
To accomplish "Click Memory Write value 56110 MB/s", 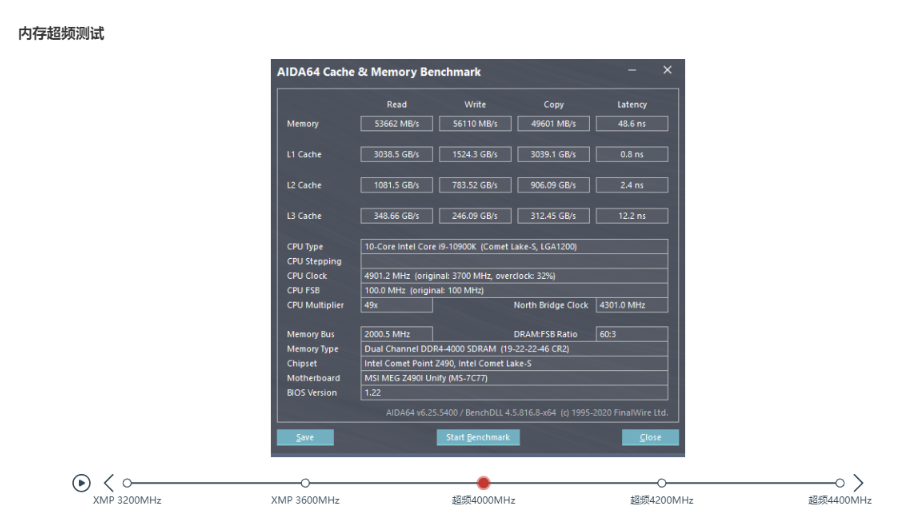I will [475, 124].
